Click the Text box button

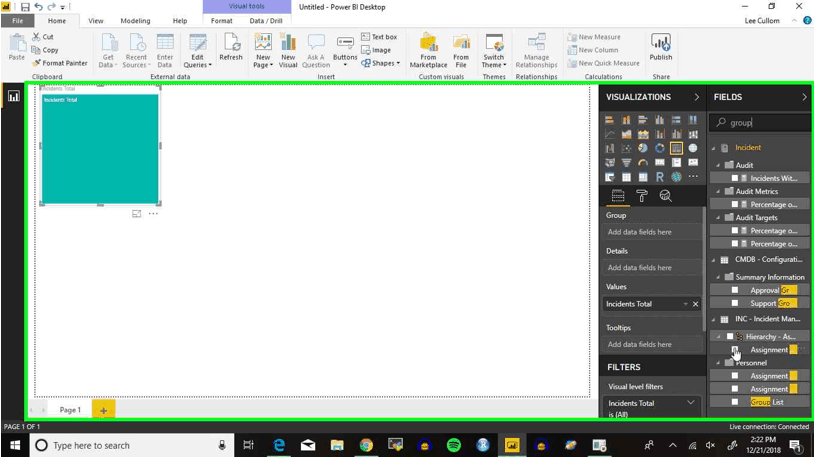[379, 37]
